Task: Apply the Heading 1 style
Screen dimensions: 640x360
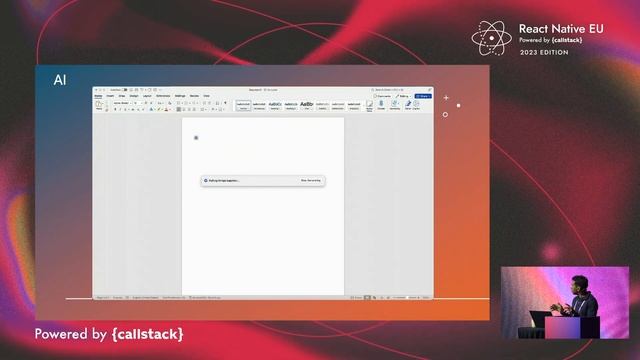Action: [275, 106]
